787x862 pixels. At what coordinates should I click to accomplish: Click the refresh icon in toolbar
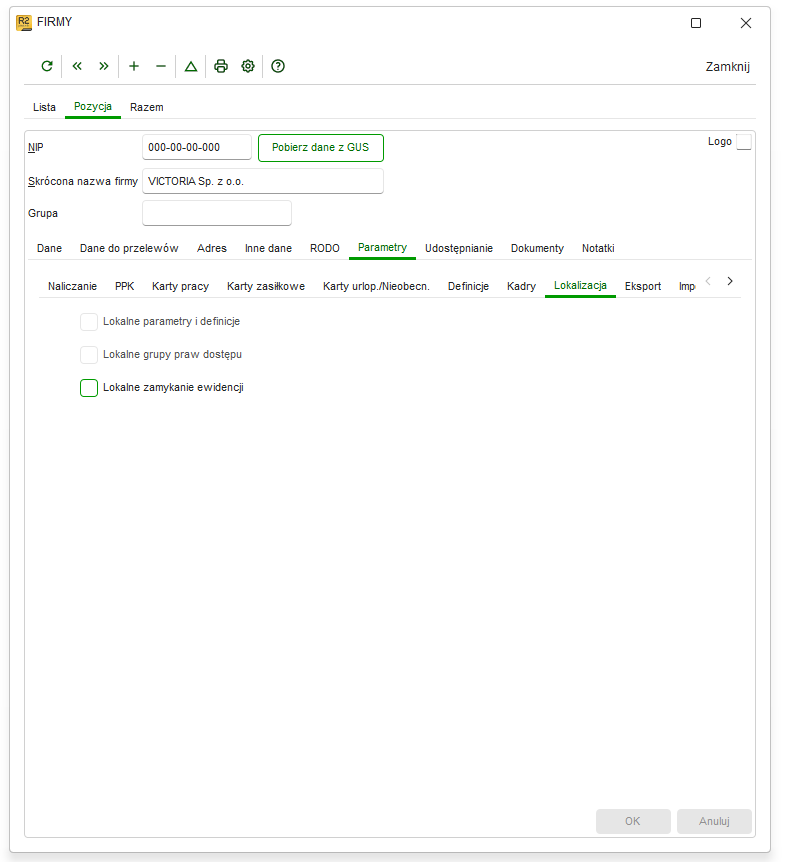[47, 66]
